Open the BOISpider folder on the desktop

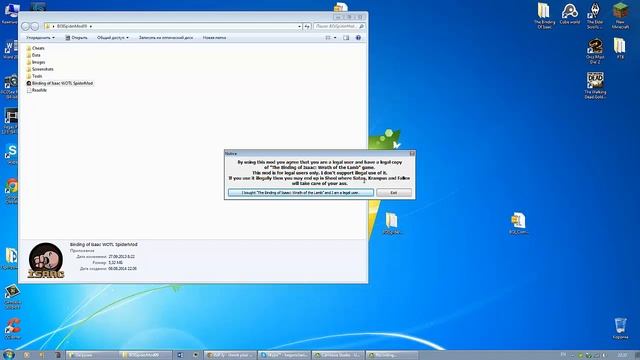392,223
